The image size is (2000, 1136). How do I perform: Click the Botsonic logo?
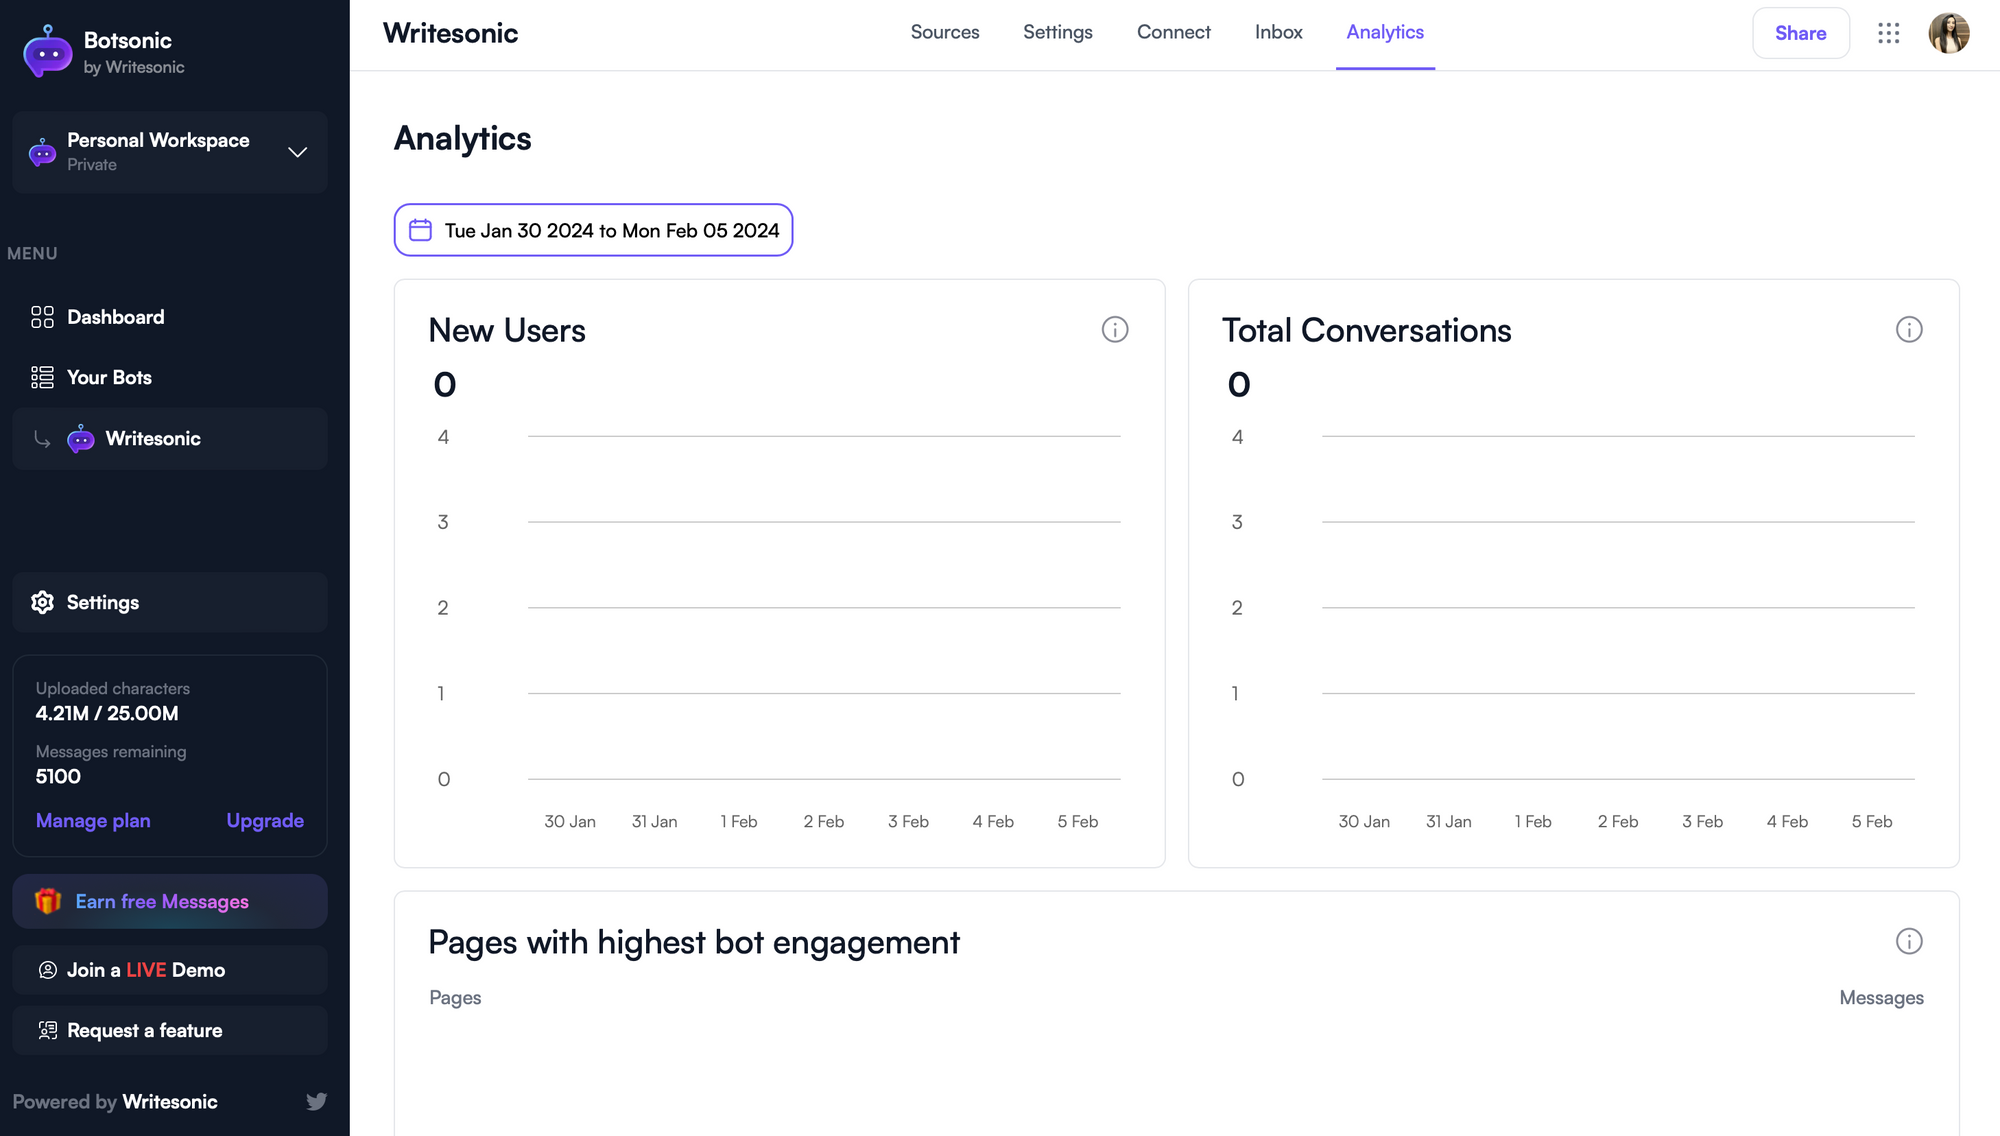[47, 52]
